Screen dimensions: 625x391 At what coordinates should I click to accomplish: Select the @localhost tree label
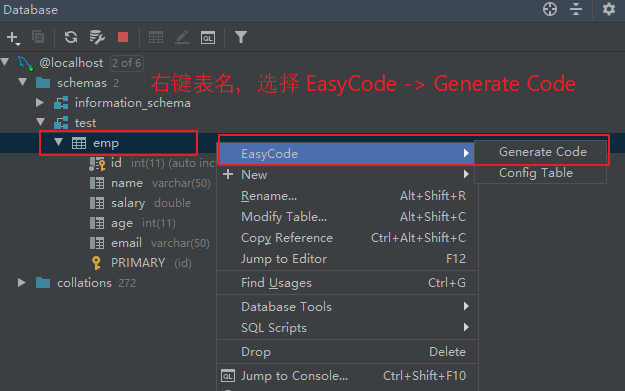71,63
